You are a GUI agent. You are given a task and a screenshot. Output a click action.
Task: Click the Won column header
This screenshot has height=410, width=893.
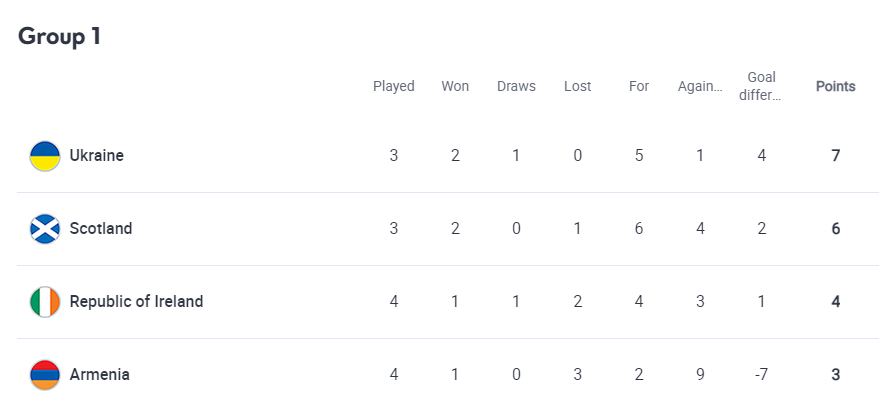click(x=455, y=86)
